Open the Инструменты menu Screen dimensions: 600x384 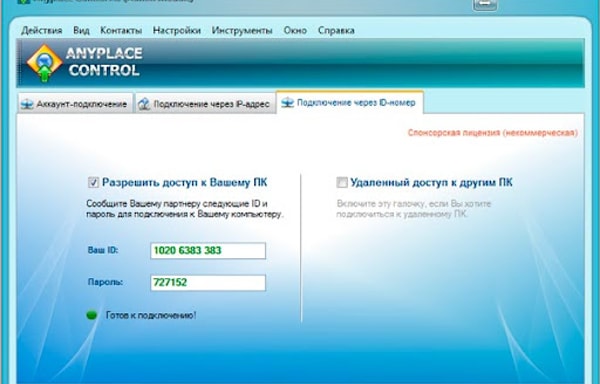[x=242, y=30]
